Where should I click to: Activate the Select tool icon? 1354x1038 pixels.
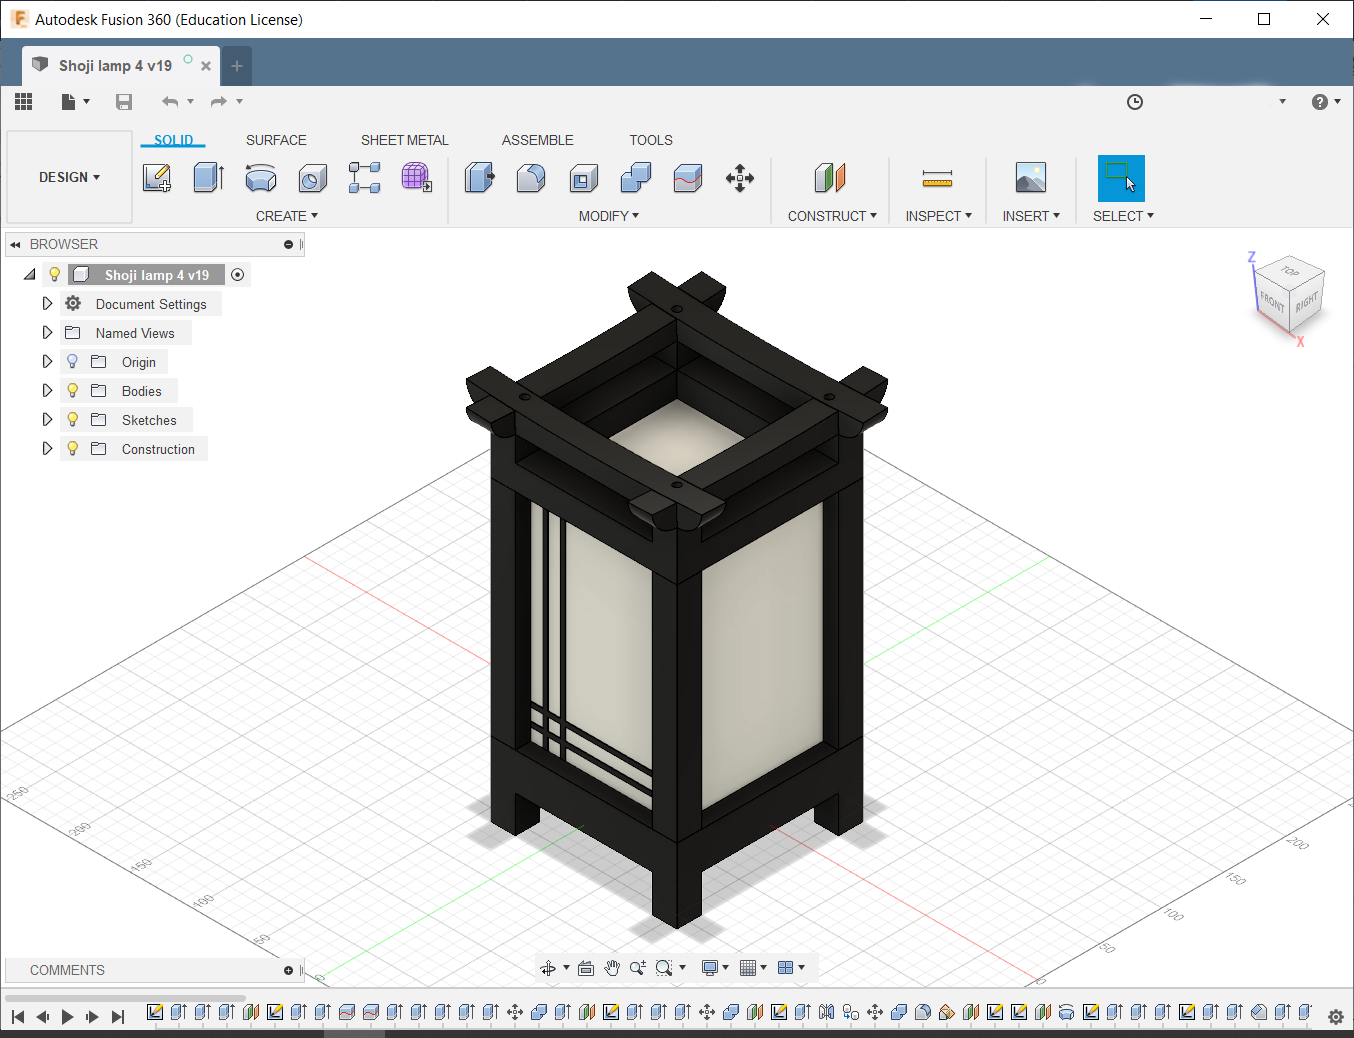tap(1121, 178)
